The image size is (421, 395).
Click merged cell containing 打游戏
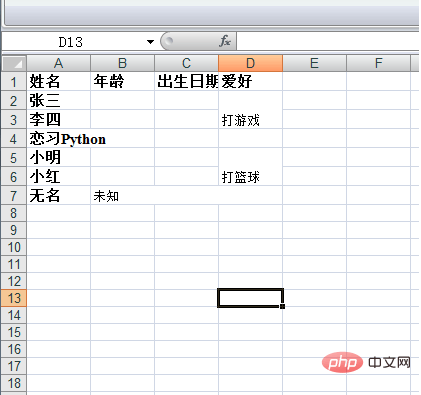click(x=250, y=110)
